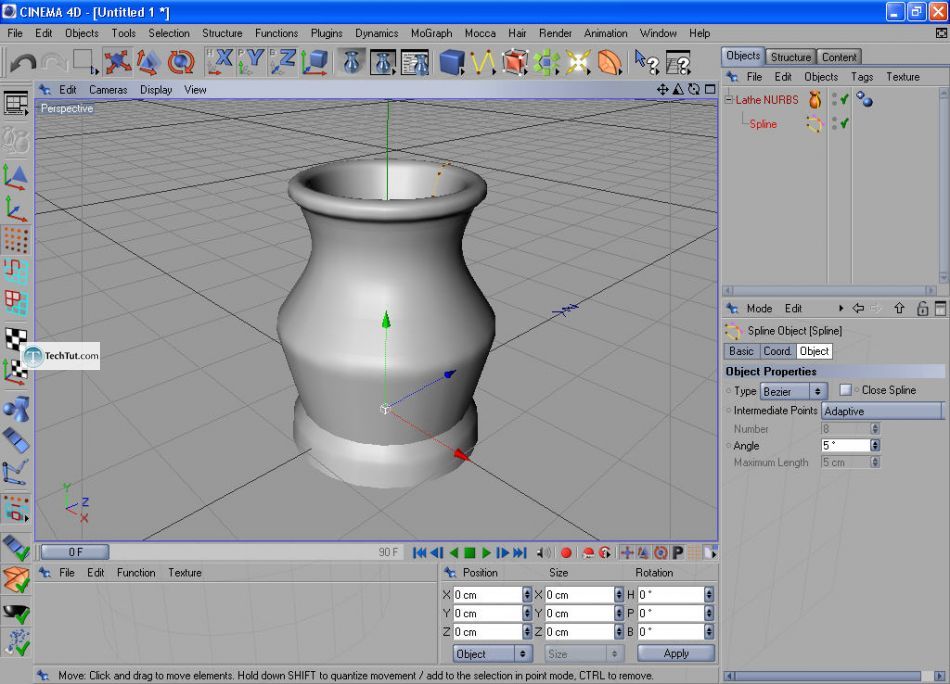
Task: Toggle Lathe NURBS visibility dots
Action: (x=834, y=99)
